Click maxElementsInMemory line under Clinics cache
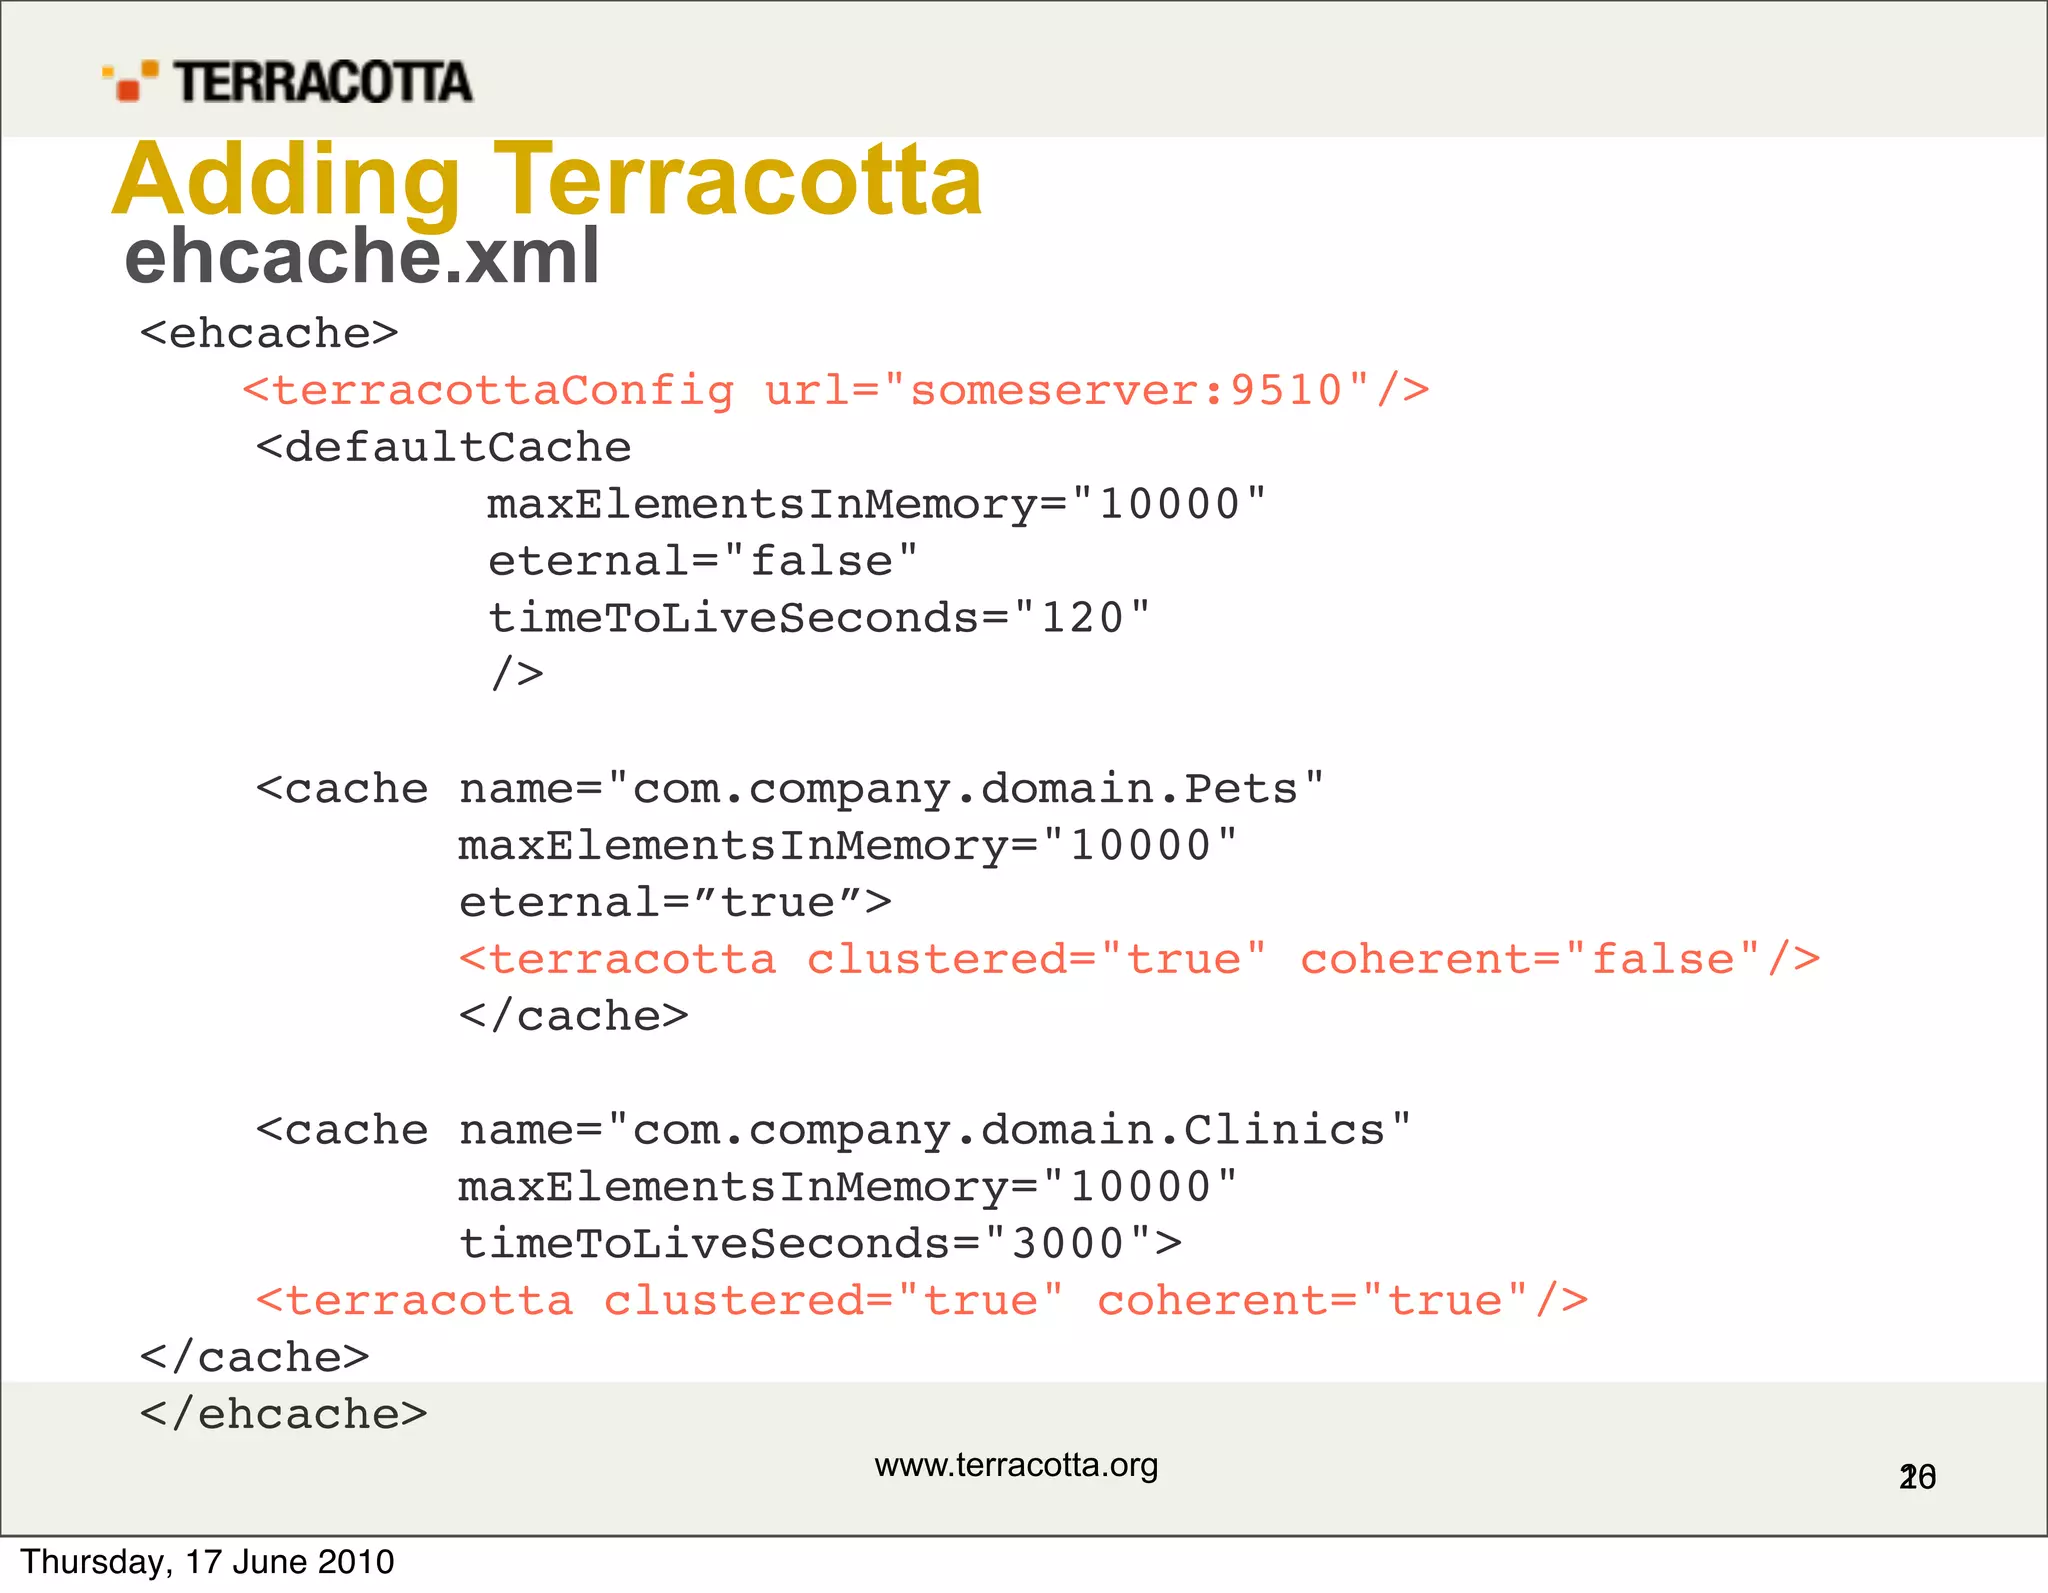The image size is (2048, 1593). (x=848, y=1187)
